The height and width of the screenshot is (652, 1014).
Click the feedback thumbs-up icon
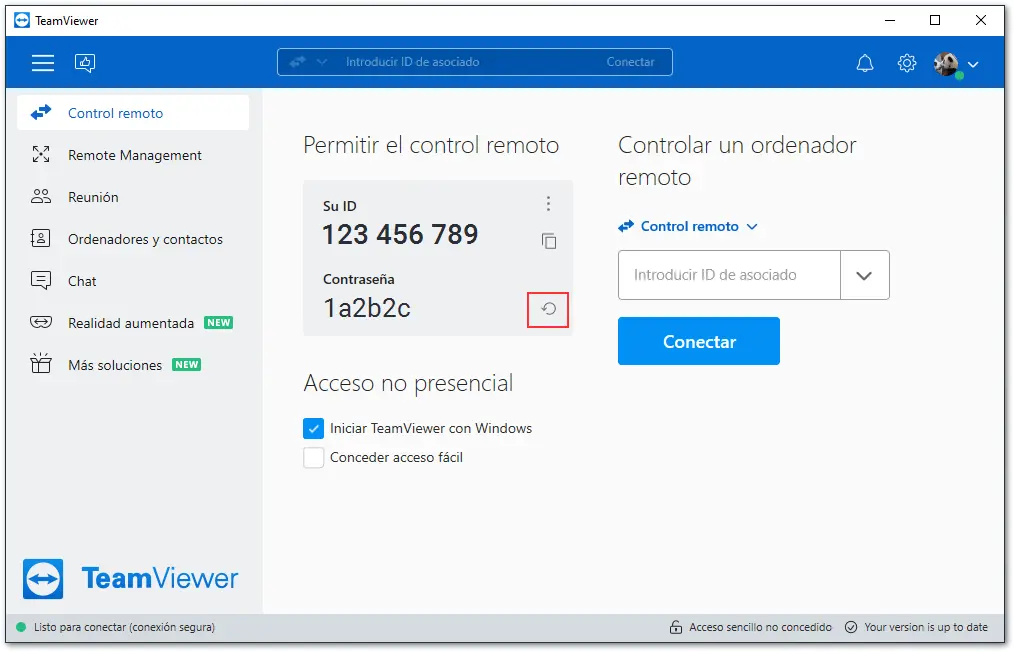pyautogui.click(x=85, y=63)
